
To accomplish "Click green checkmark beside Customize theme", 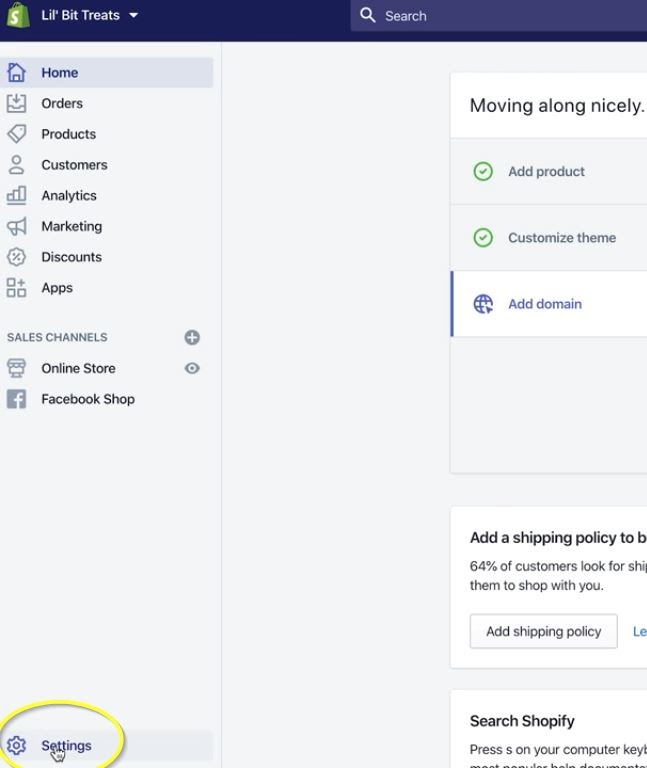I will coord(483,238).
